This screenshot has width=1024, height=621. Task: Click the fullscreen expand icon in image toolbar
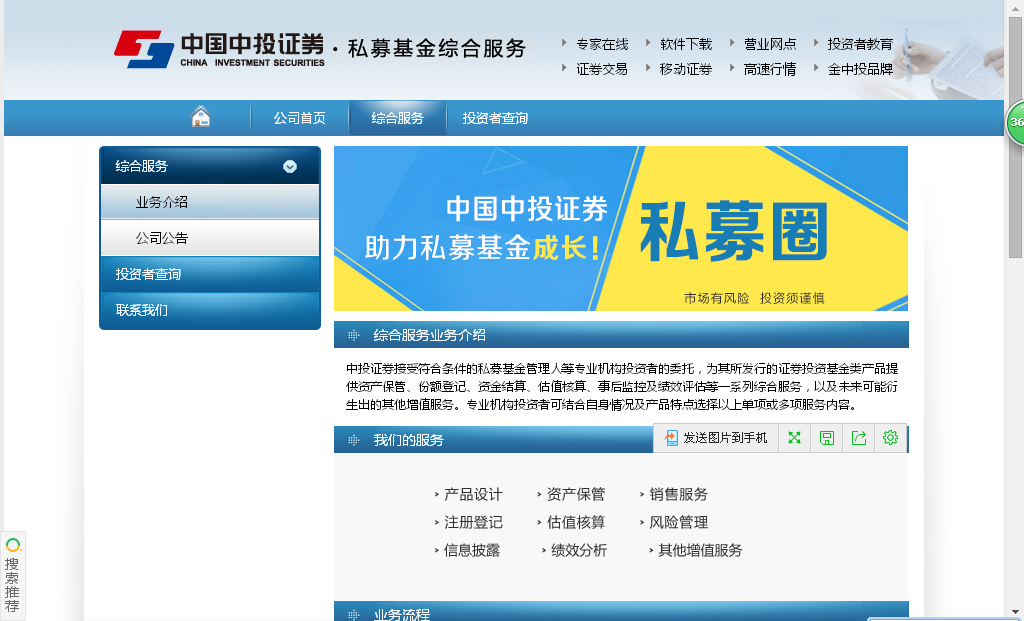(x=794, y=438)
